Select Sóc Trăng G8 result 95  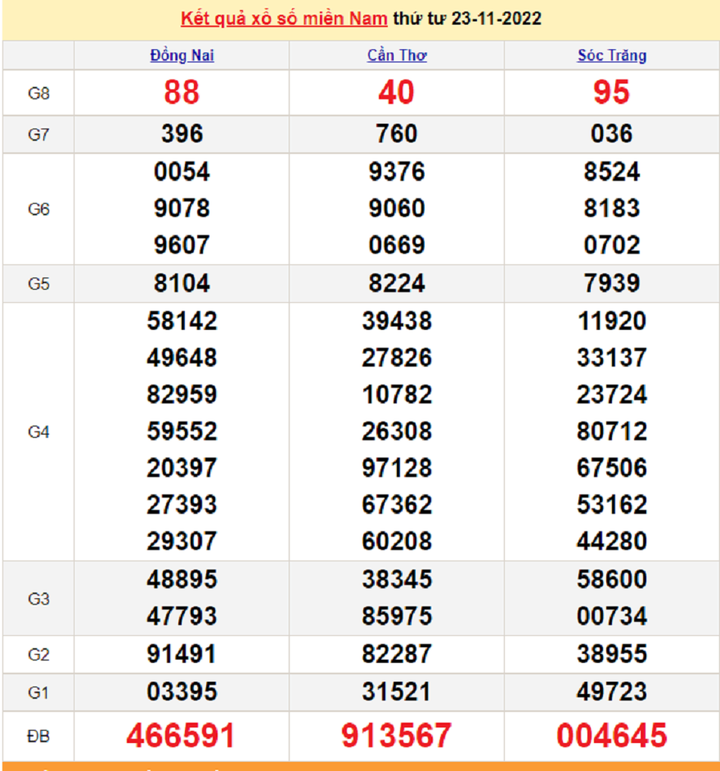[x=611, y=92]
